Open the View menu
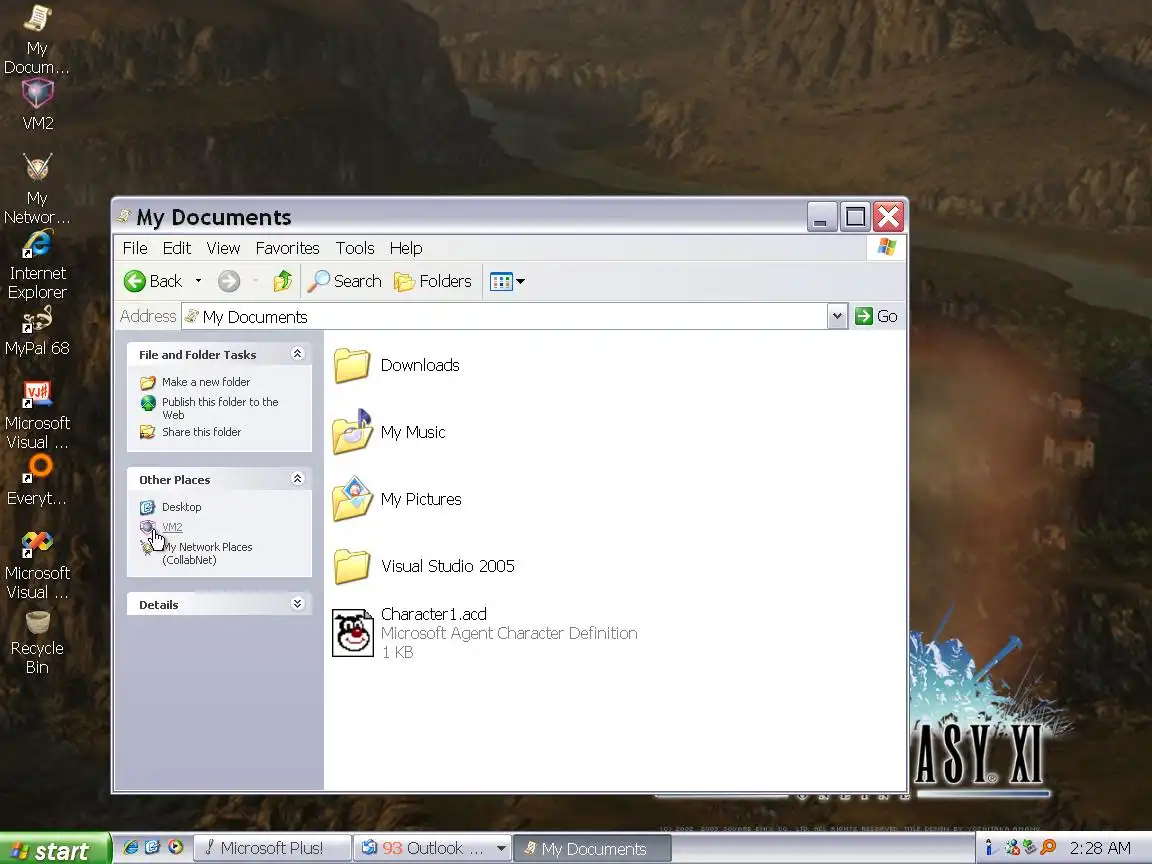The width and height of the screenshot is (1152, 864). tap(223, 248)
